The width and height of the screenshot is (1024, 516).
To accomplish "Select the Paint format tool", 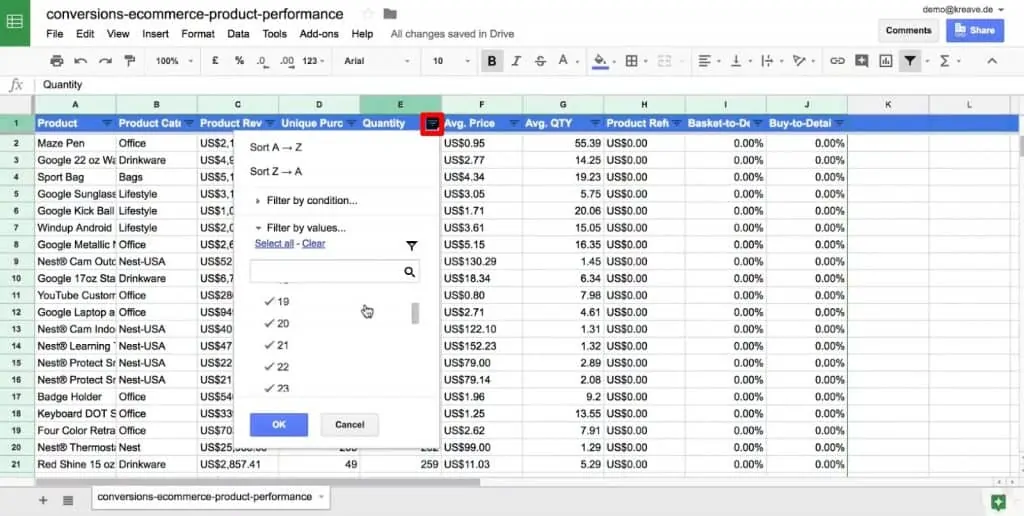I will point(129,61).
